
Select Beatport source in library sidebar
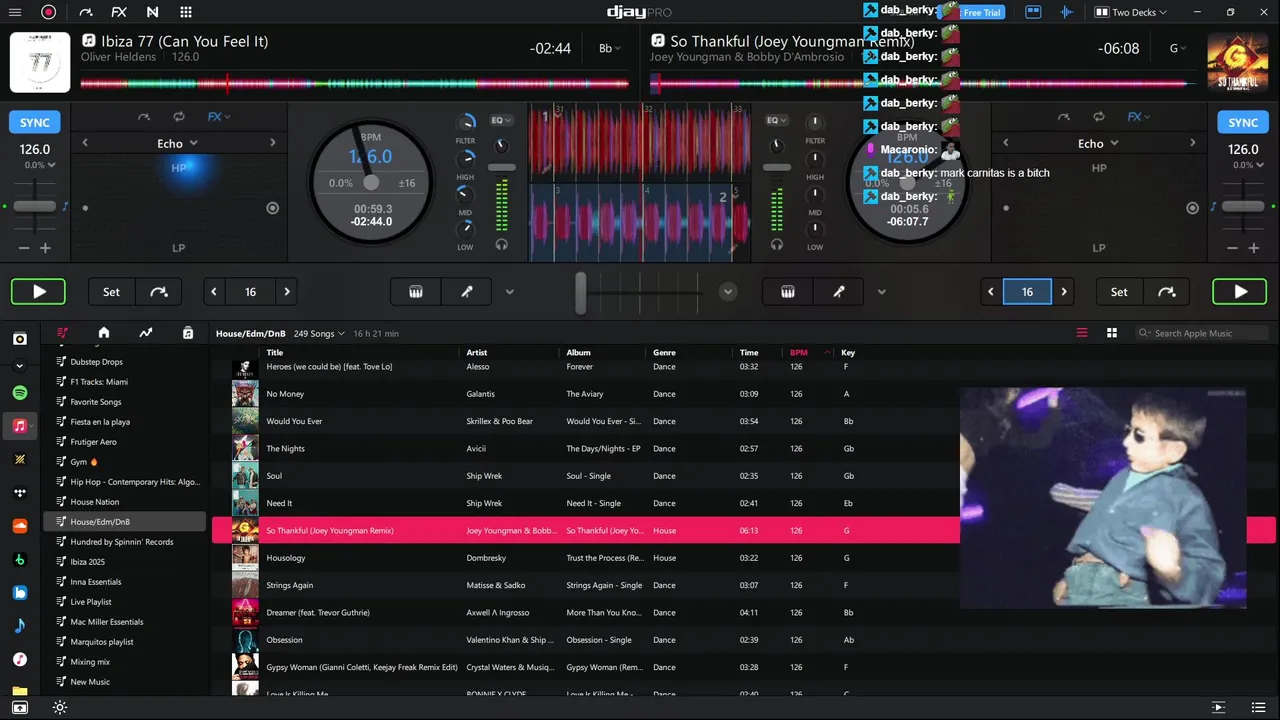(x=20, y=559)
